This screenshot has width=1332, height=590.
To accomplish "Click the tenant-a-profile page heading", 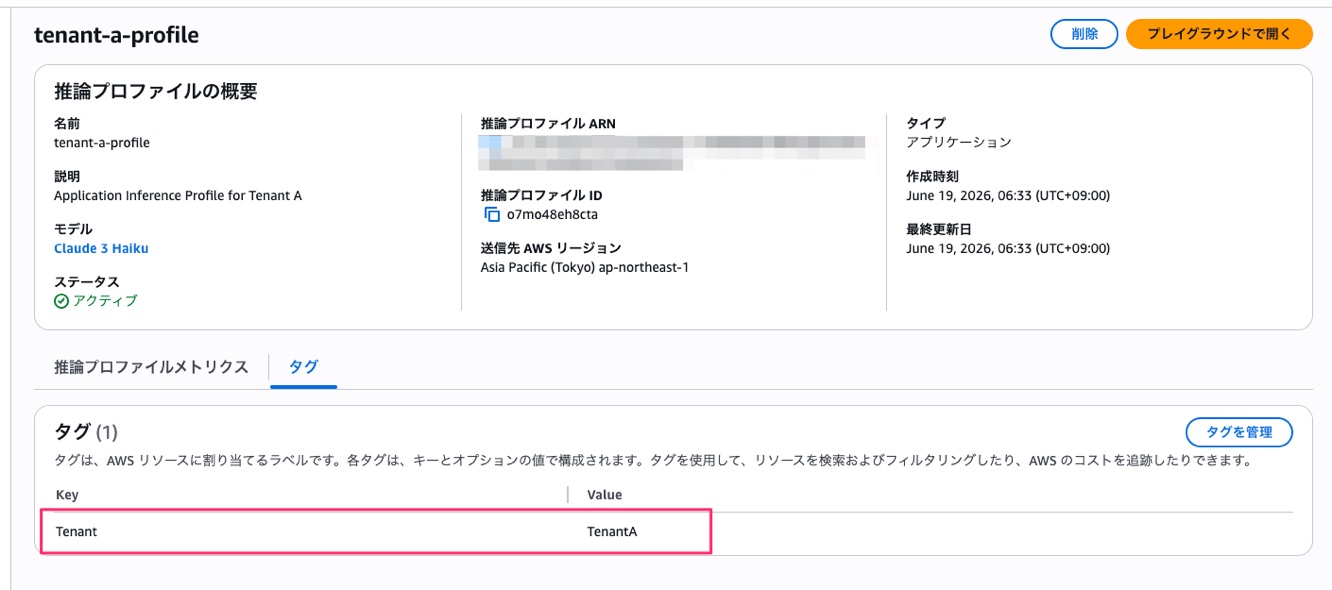I will 116,35.
